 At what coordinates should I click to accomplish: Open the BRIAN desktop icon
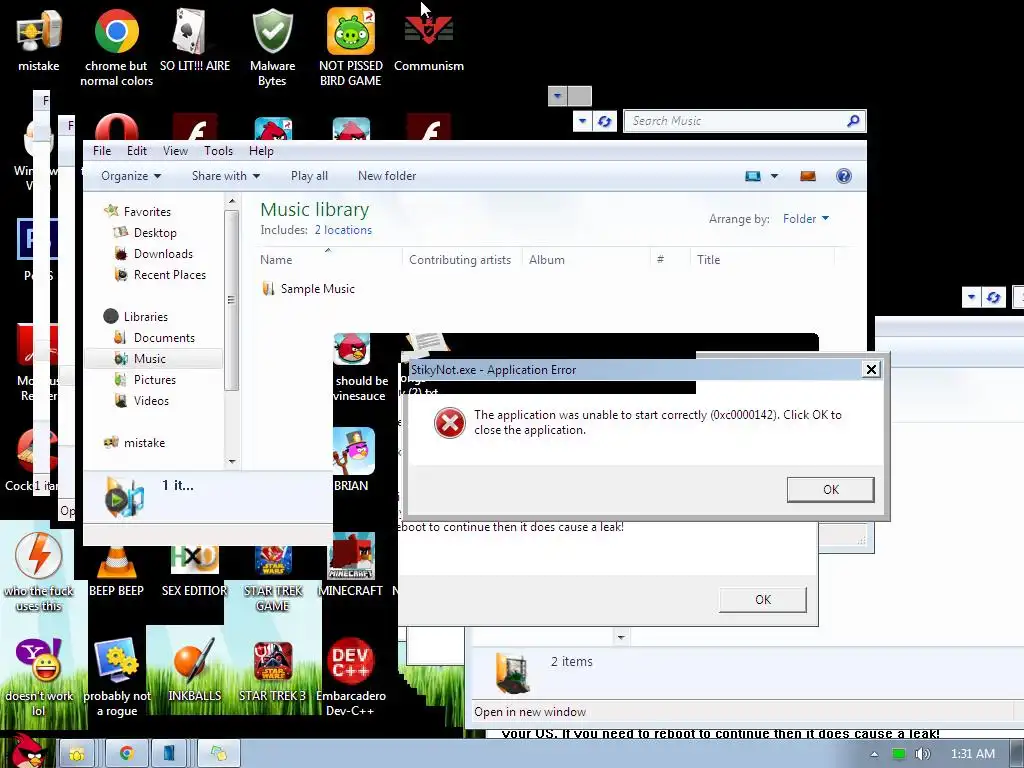click(352, 460)
